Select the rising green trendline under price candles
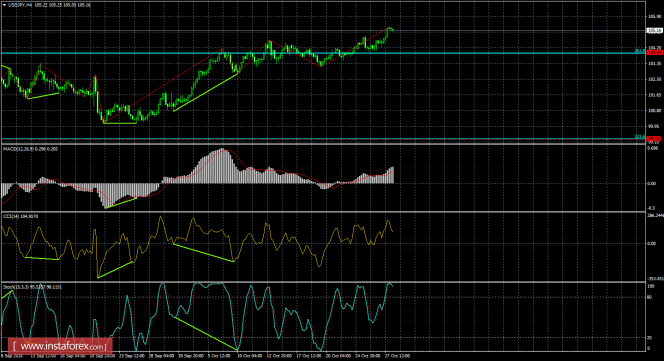The image size is (664, 361). [206, 92]
